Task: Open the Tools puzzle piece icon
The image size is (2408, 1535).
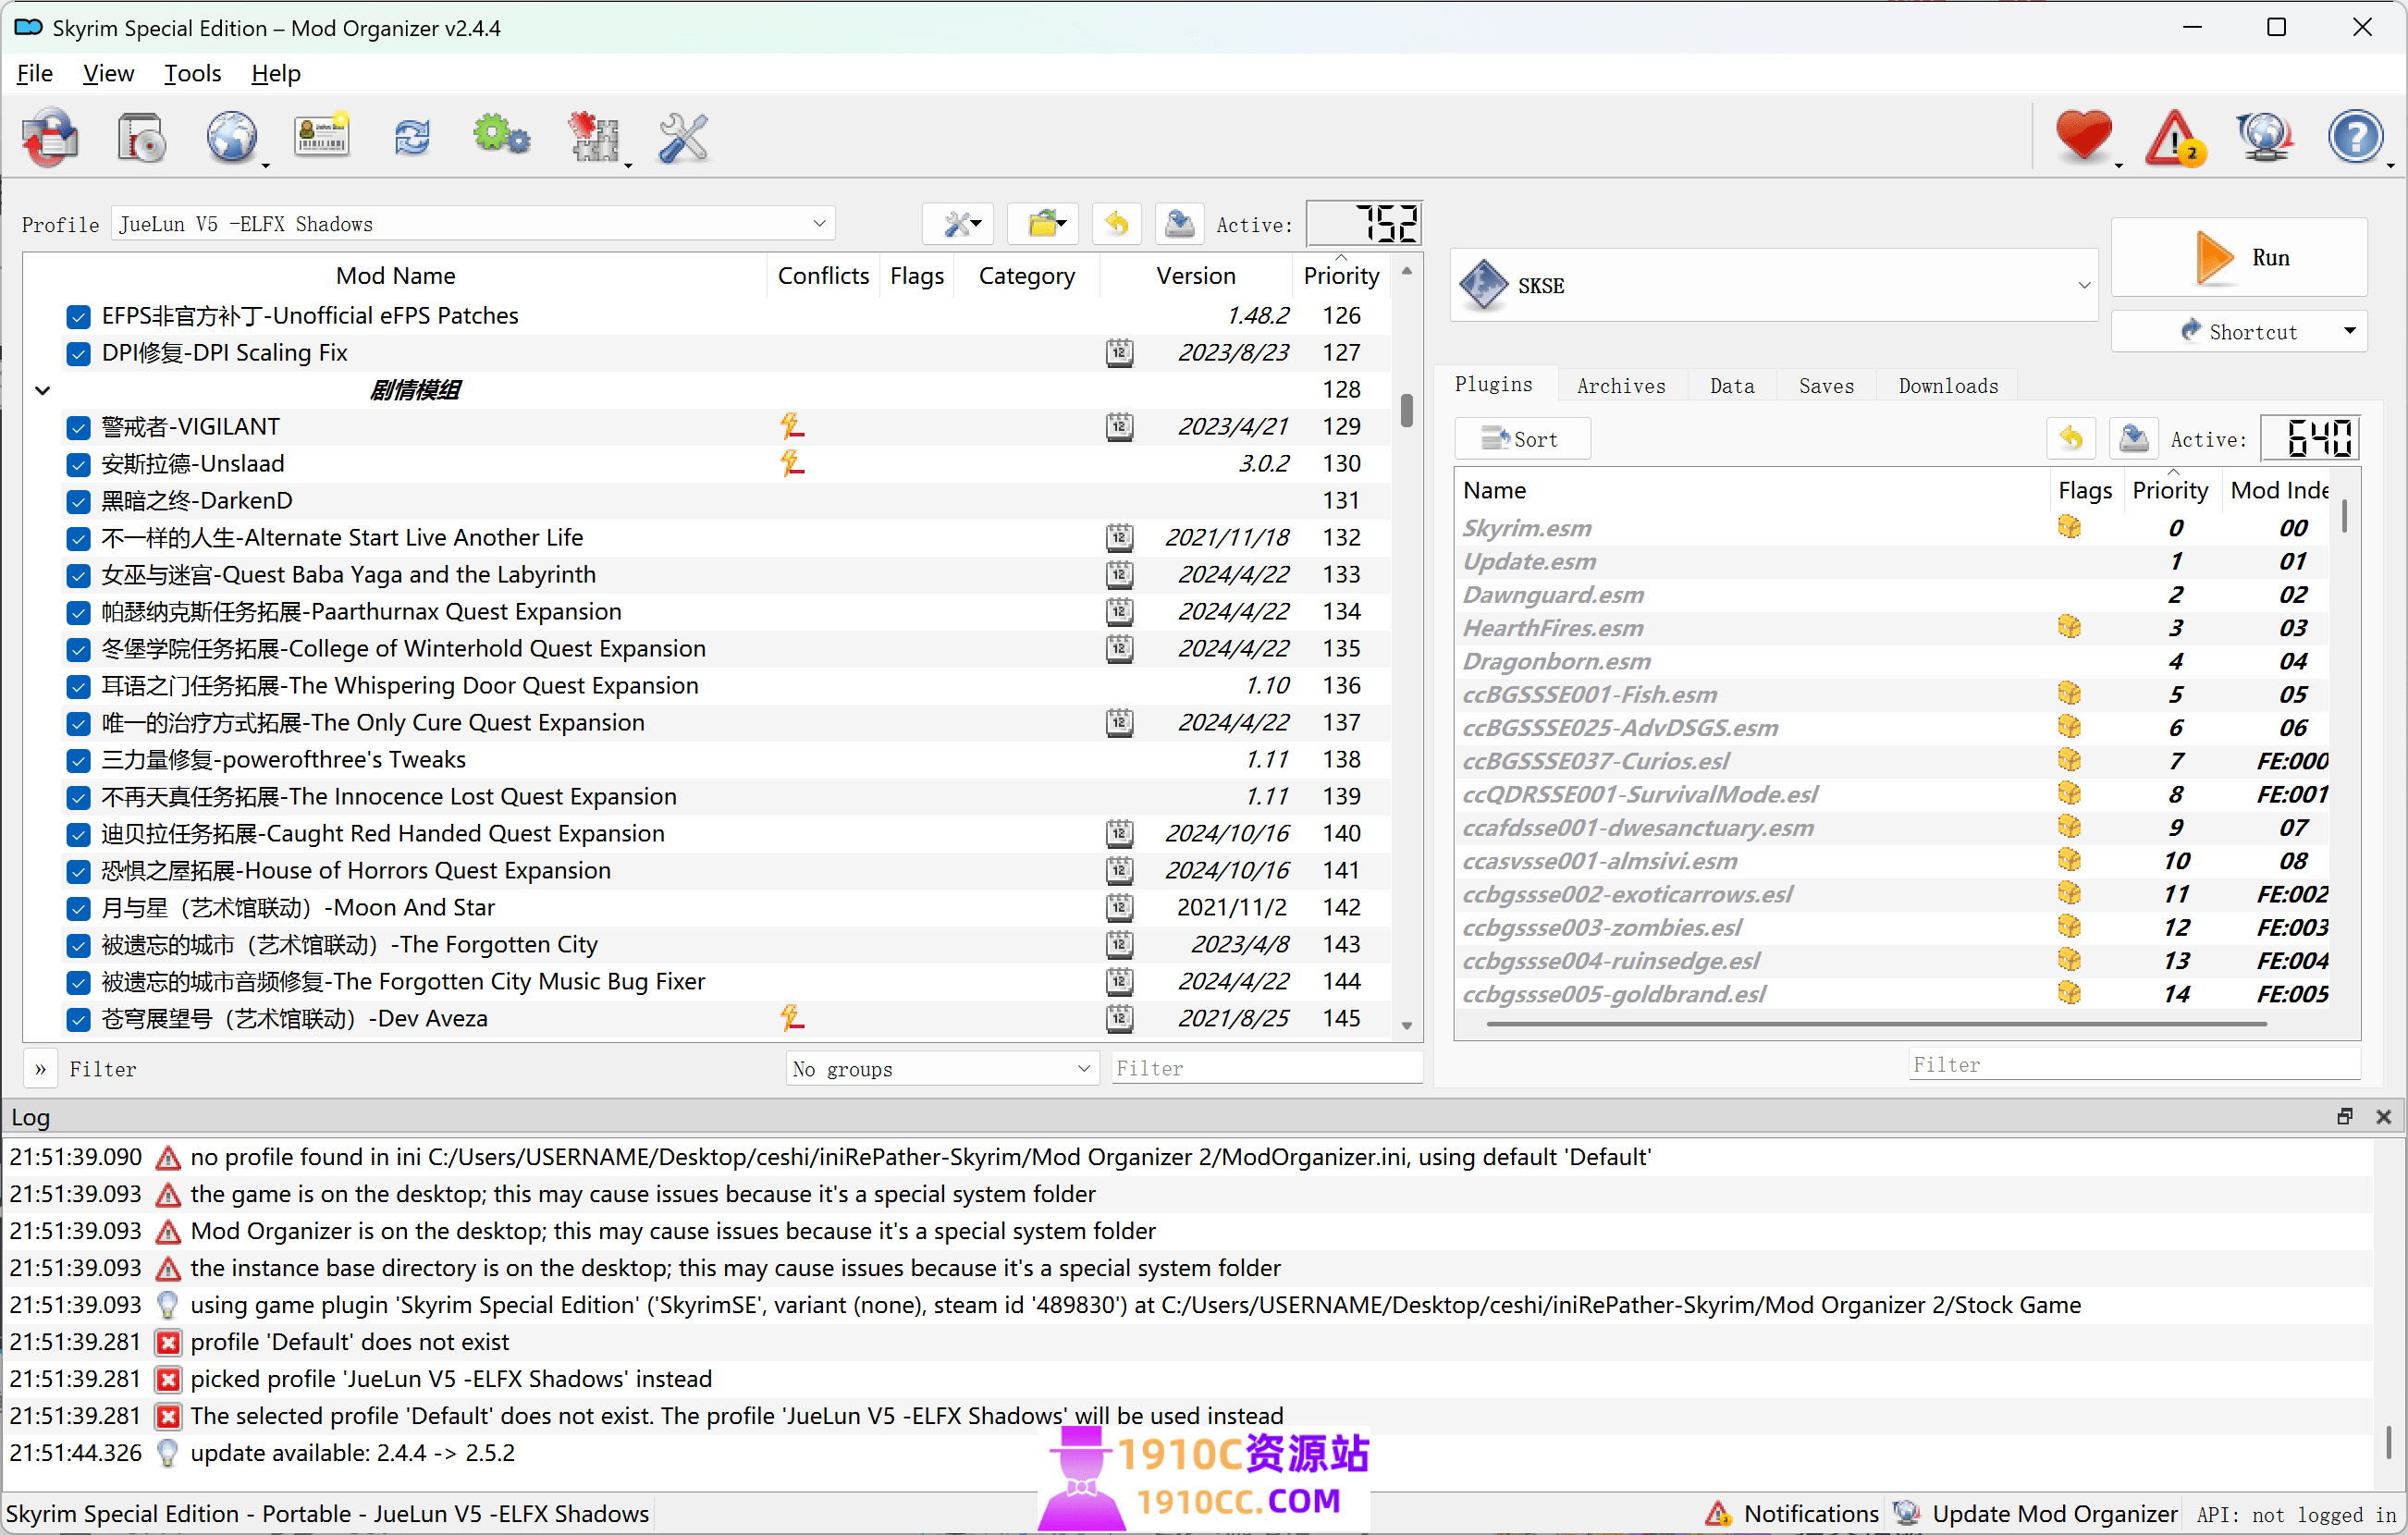Action: pyautogui.click(x=594, y=138)
